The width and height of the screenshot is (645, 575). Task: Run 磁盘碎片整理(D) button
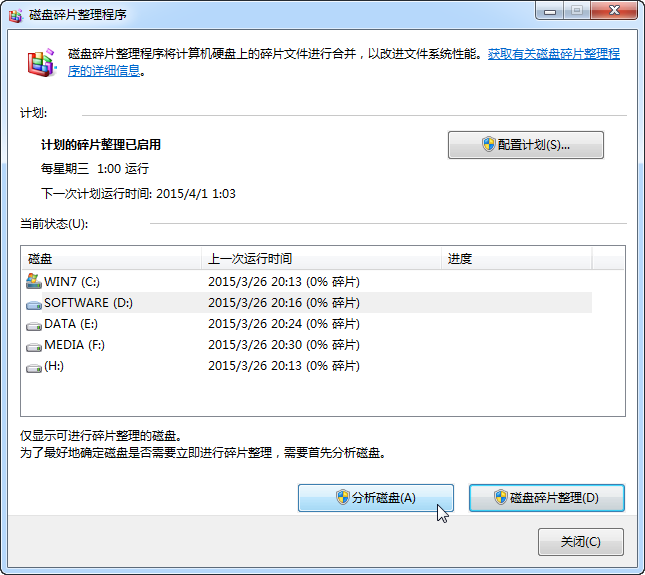point(546,498)
